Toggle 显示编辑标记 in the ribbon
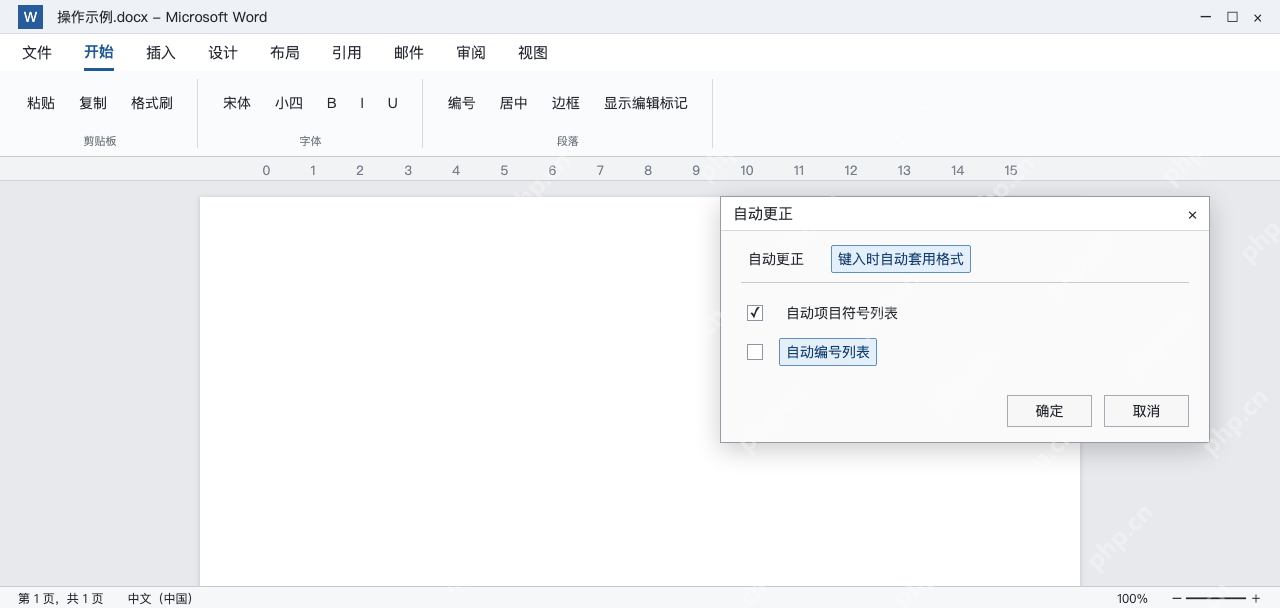This screenshot has width=1280, height=608. coord(646,103)
